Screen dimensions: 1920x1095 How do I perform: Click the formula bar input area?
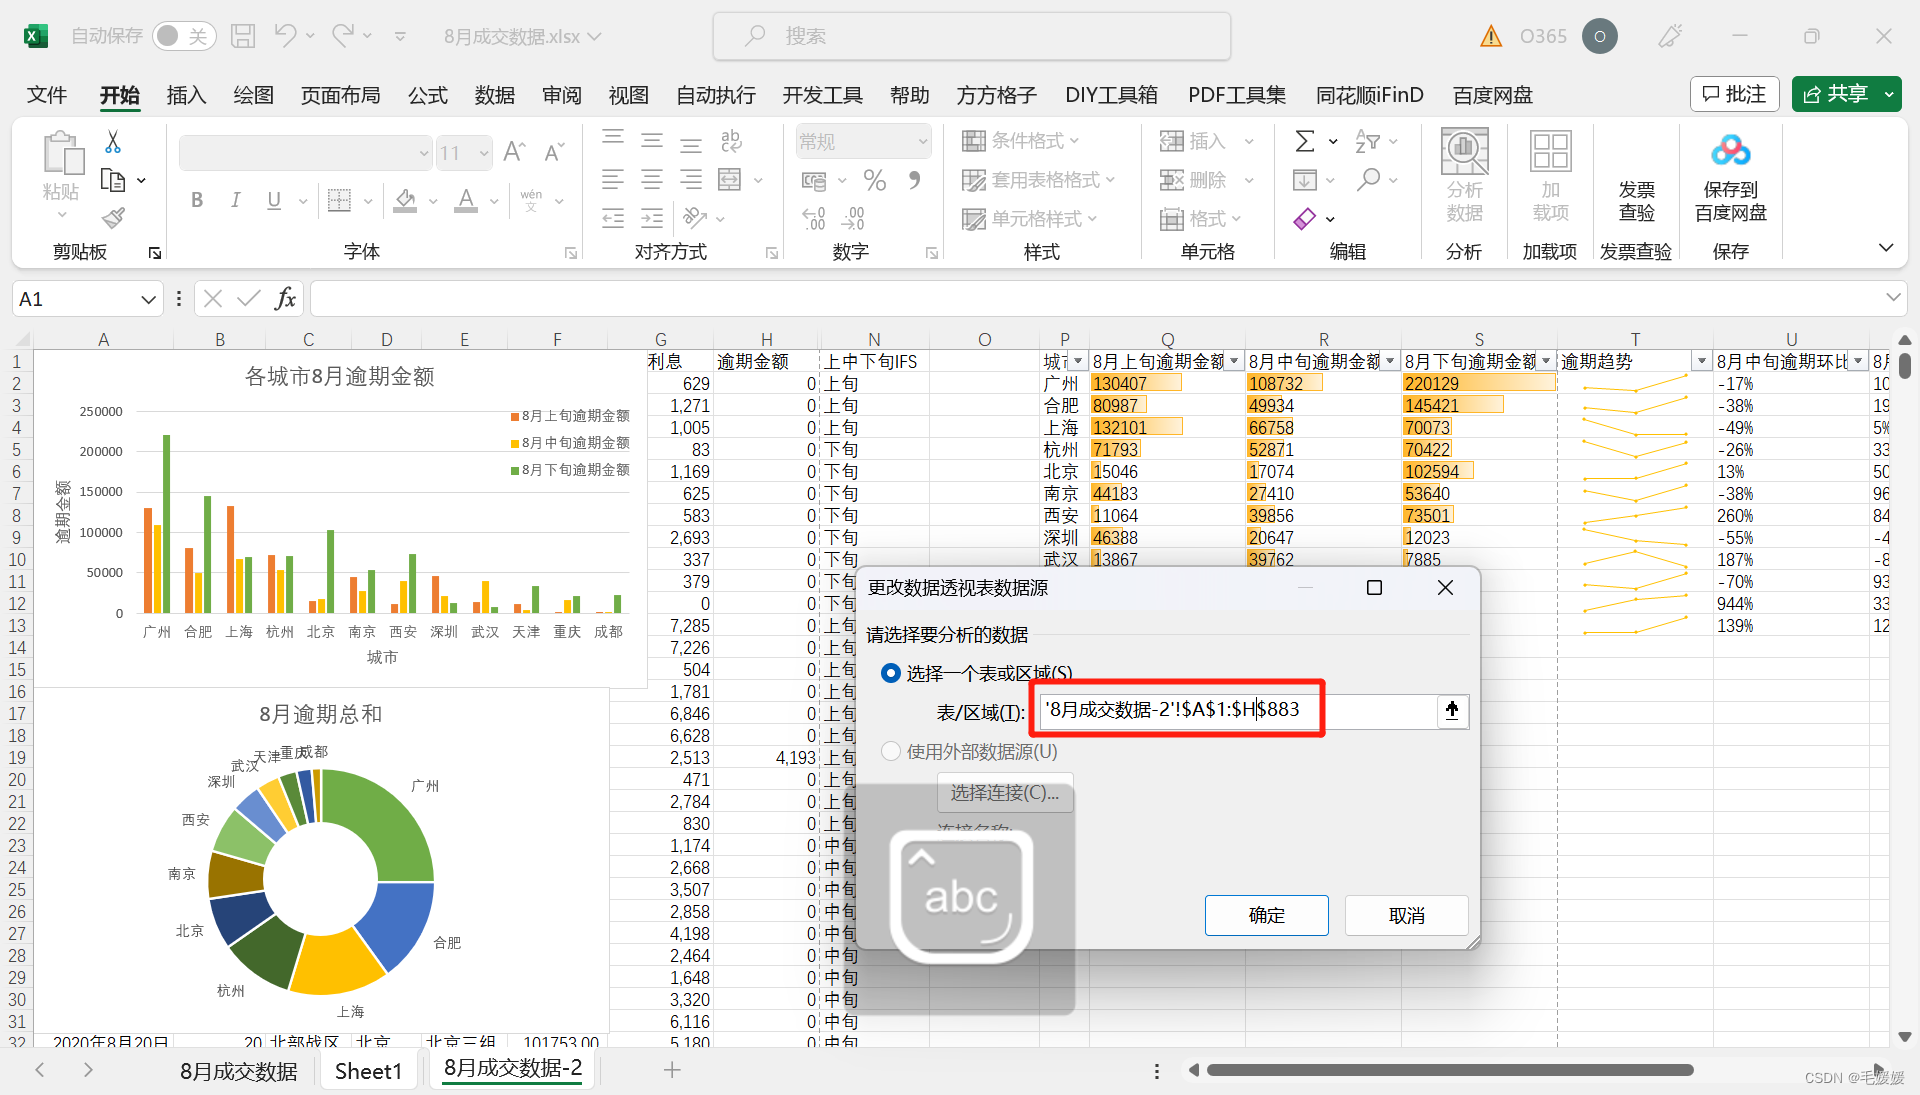point(1095,298)
